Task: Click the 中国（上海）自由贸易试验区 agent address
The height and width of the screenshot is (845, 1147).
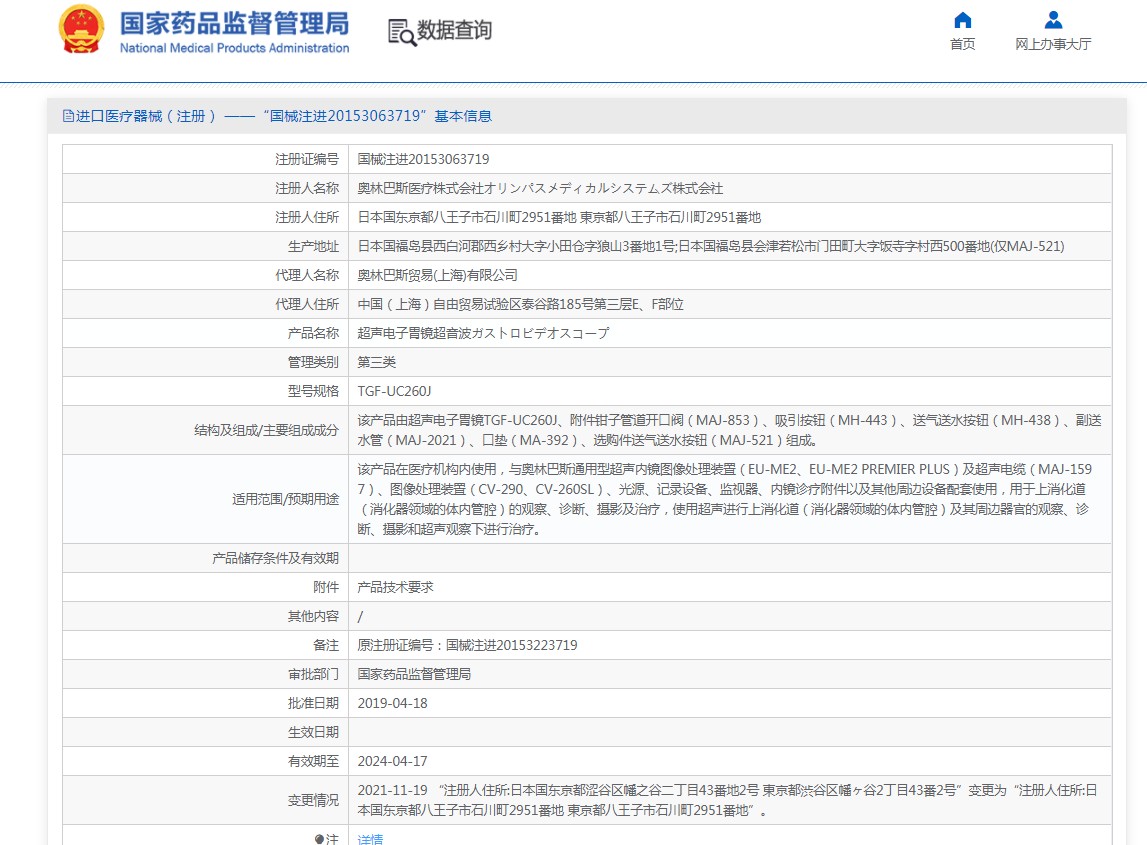Action: [521, 304]
